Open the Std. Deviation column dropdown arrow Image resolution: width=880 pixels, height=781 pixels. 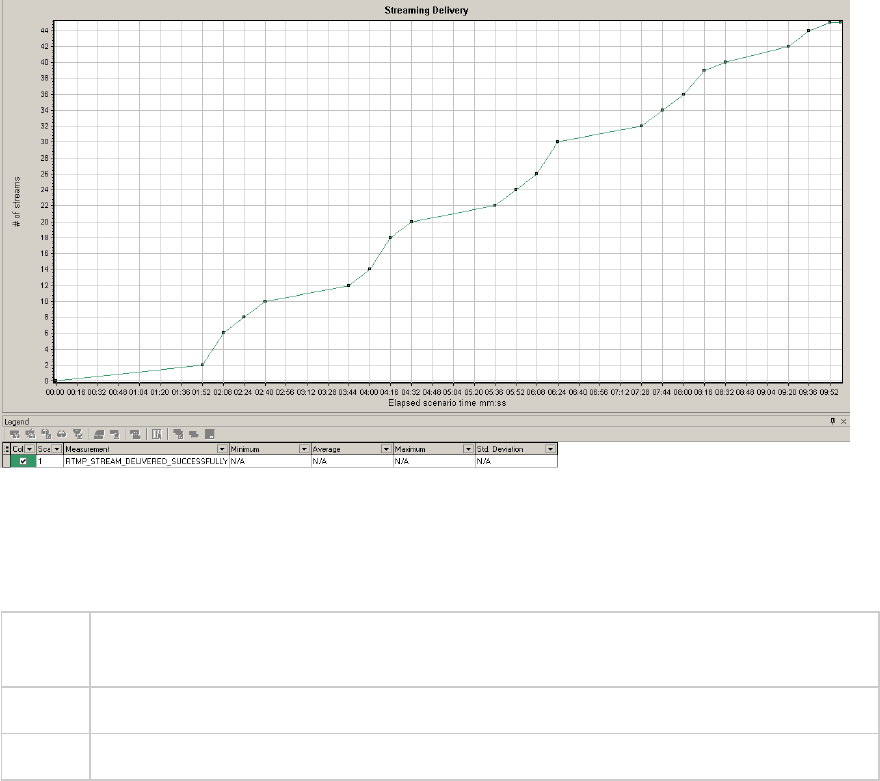click(x=550, y=449)
